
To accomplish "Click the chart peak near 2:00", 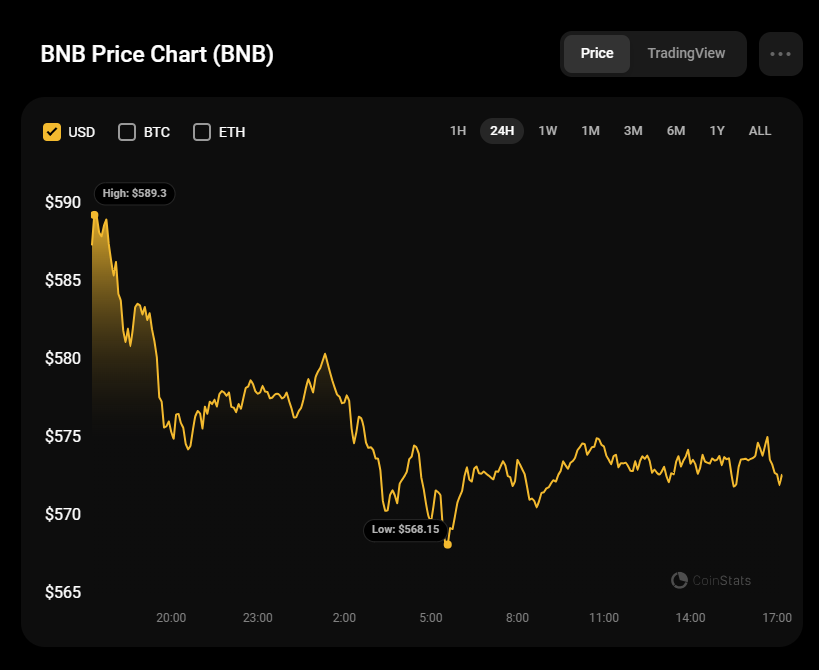I will (x=325, y=355).
